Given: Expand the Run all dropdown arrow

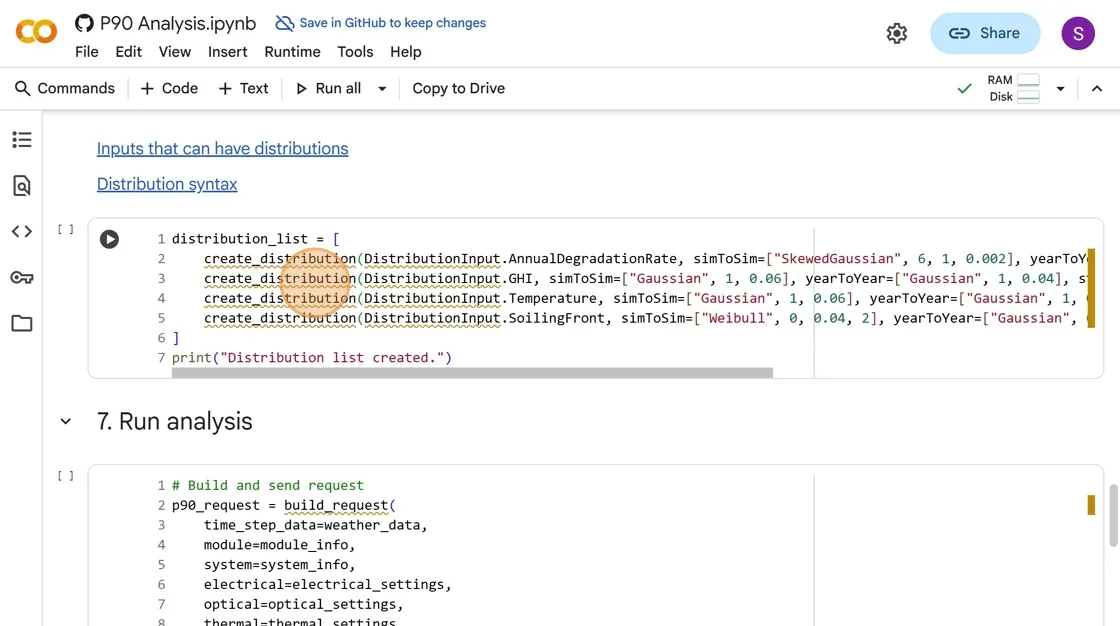Looking at the screenshot, I should 382,89.
